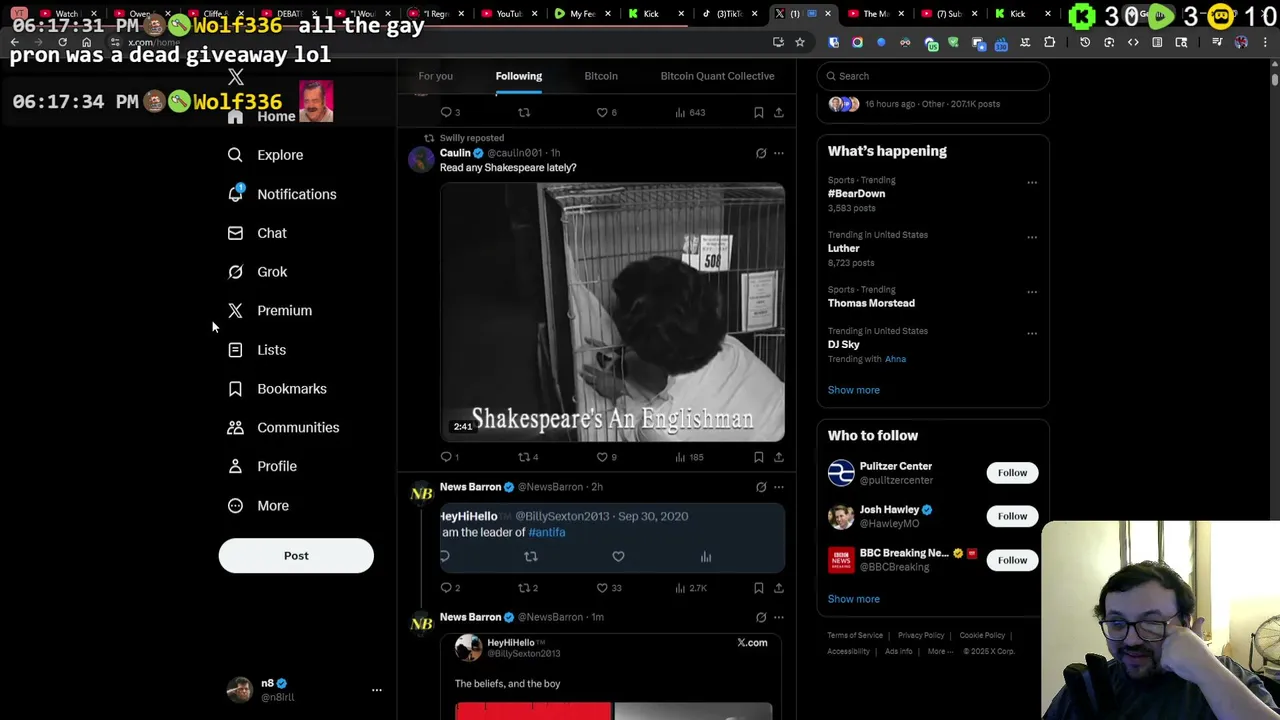The height and width of the screenshot is (720, 1280).
Task: Open the Grok icon on News Barron 2h post
Action: click(x=761, y=487)
